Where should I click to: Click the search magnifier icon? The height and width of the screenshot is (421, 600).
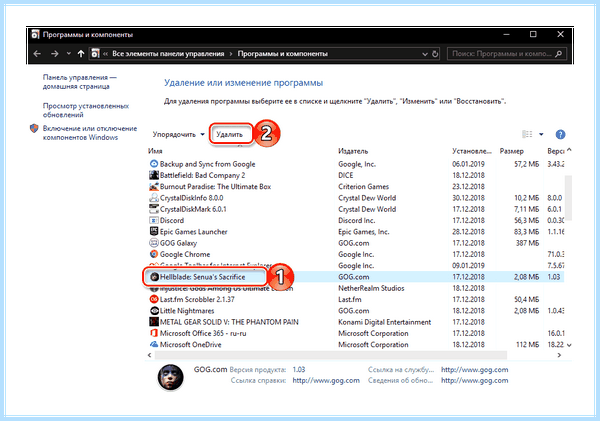[x=559, y=54]
